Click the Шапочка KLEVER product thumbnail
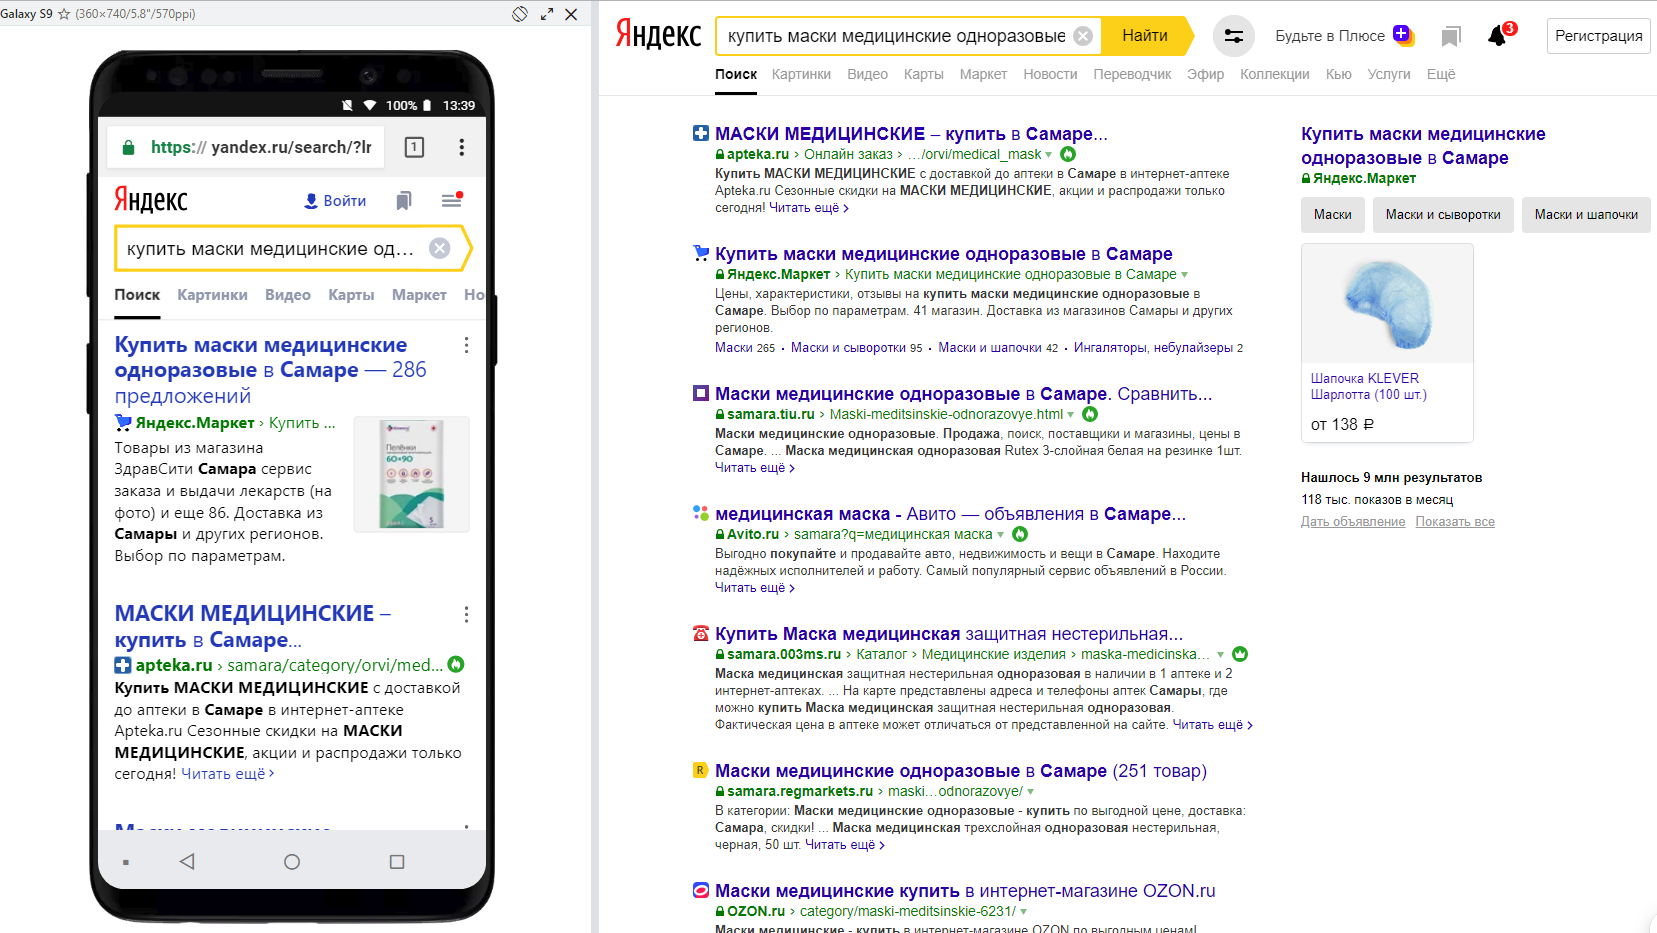The image size is (1657, 933). [1387, 304]
